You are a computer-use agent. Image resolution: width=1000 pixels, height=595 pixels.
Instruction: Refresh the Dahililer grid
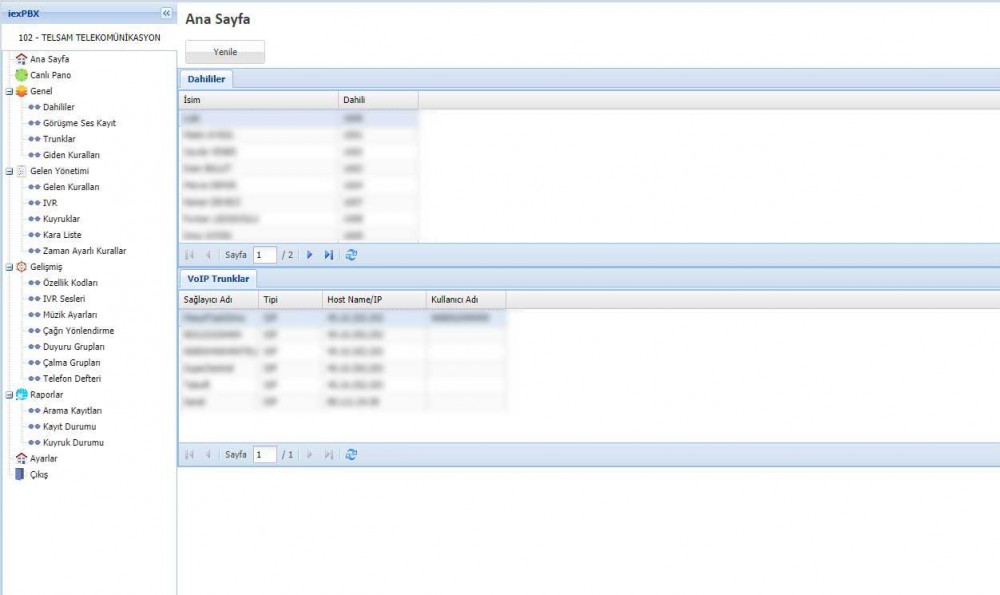(x=351, y=254)
